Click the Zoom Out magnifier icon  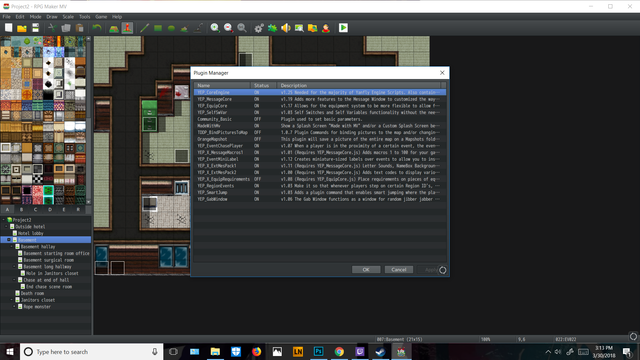(x=229, y=28)
